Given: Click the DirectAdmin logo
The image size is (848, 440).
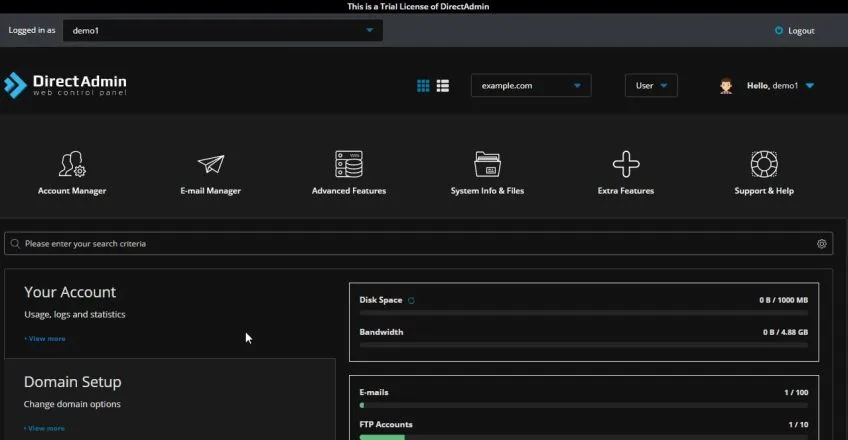Looking at the screenshot, I should click(x=65, y=85).
